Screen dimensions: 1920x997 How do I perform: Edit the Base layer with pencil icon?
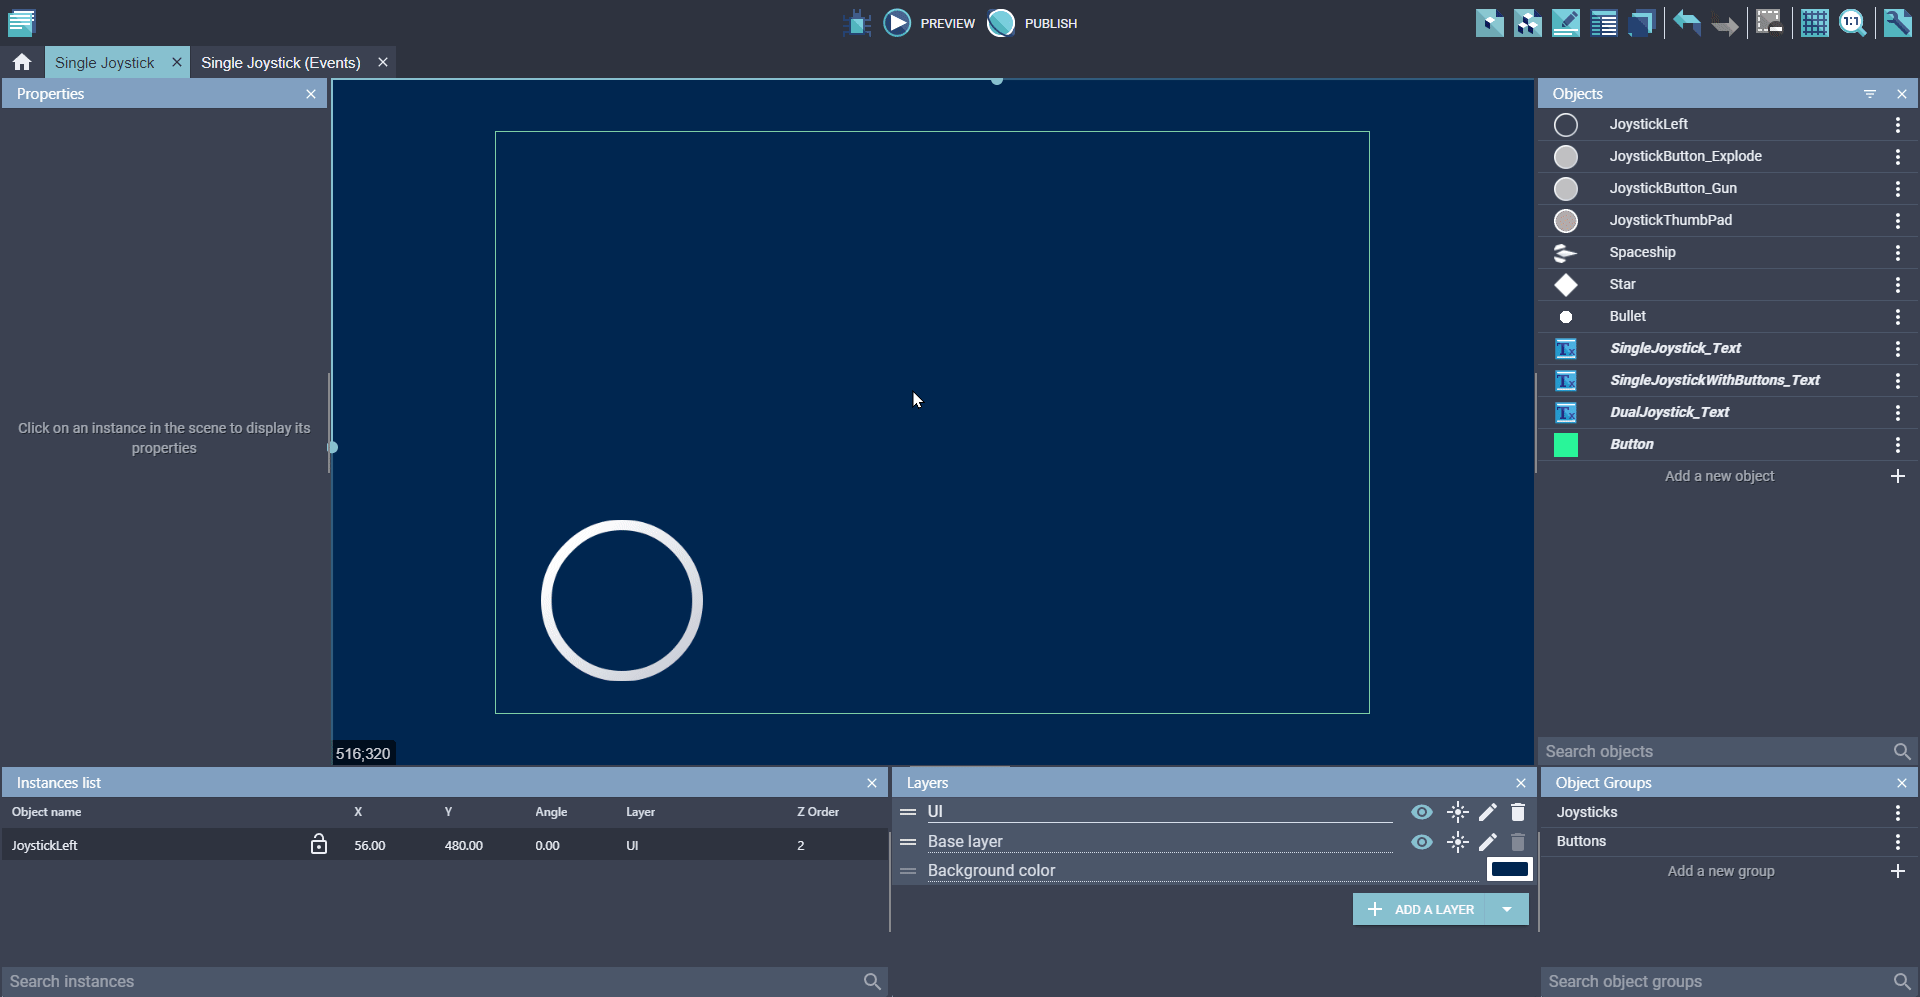click(1488, 842)
